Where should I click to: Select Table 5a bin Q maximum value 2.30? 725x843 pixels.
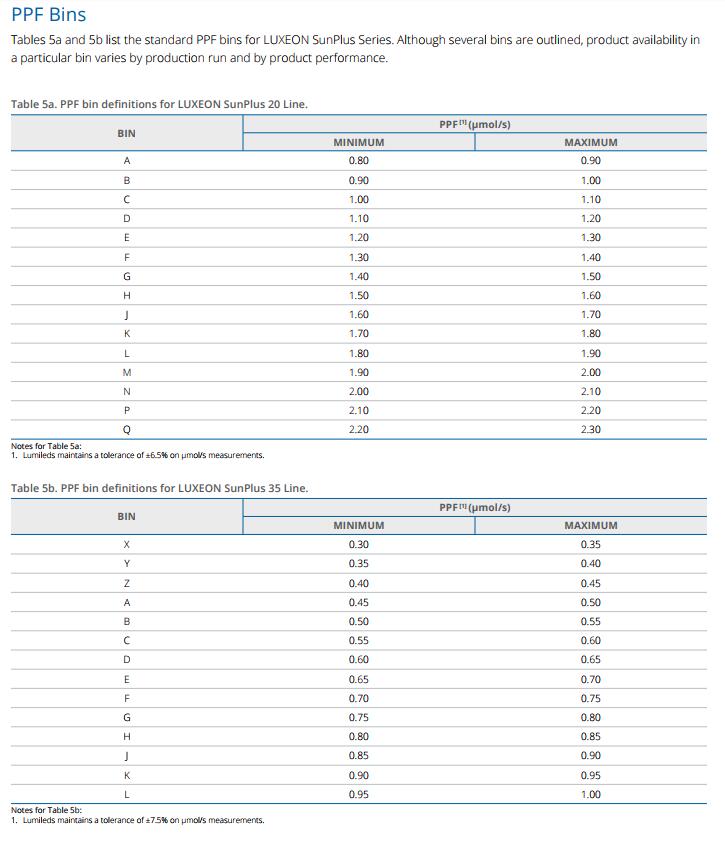click(591, 430)
